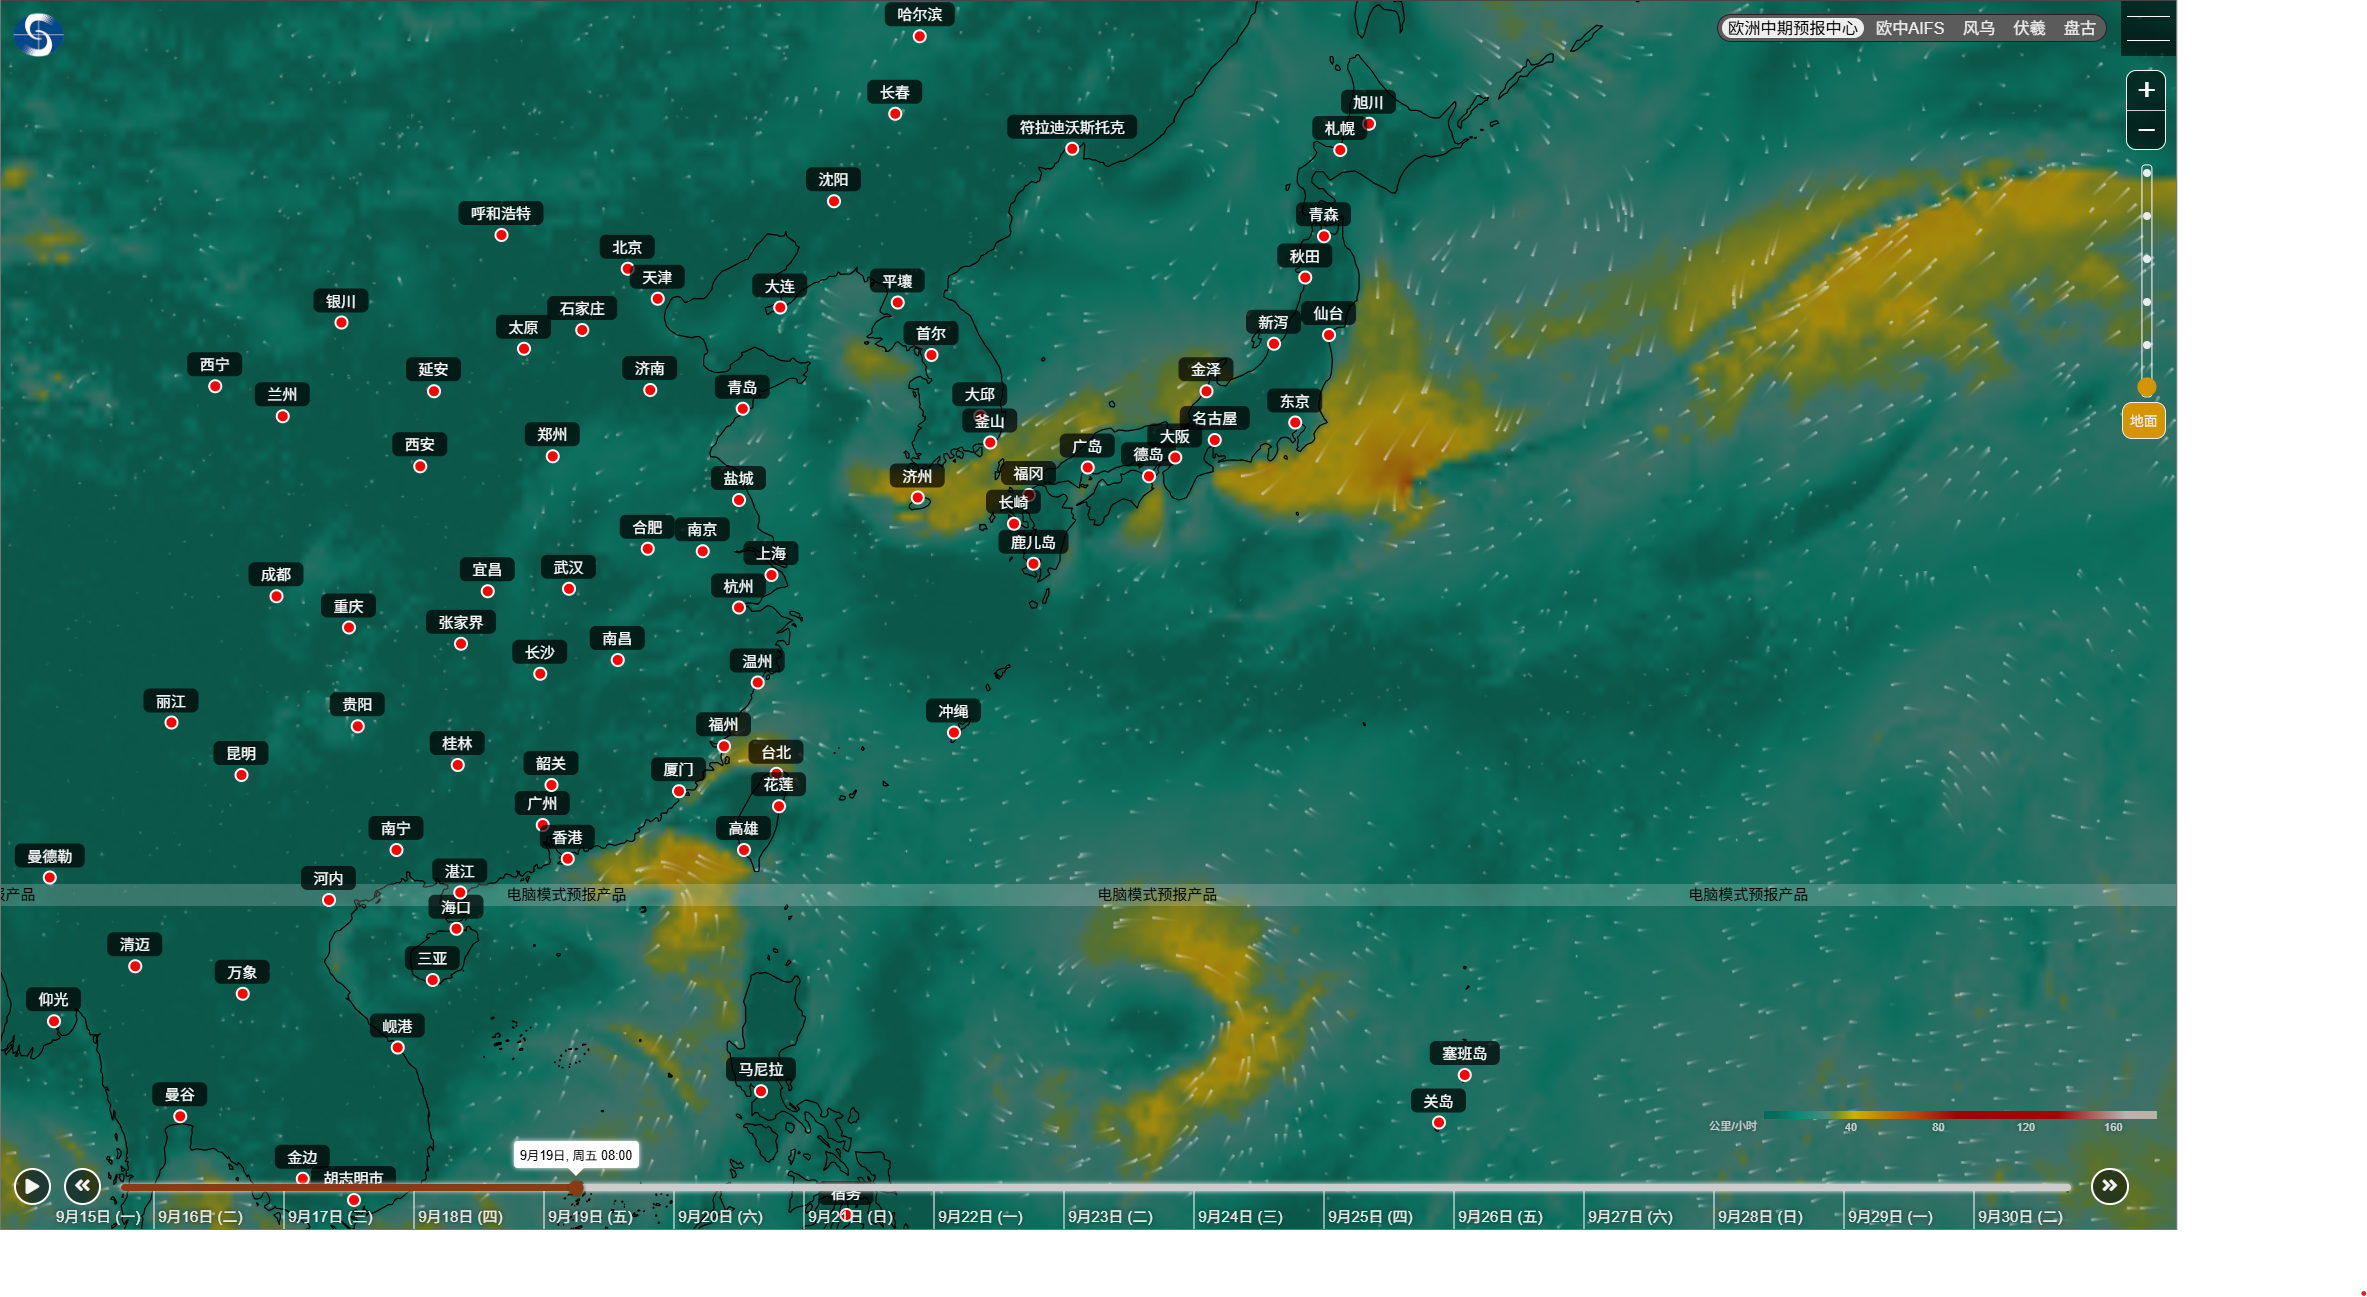Jump to 9月27日 (六) on timeline
The image size is (2367, 1297).
click(1630, 1216)
